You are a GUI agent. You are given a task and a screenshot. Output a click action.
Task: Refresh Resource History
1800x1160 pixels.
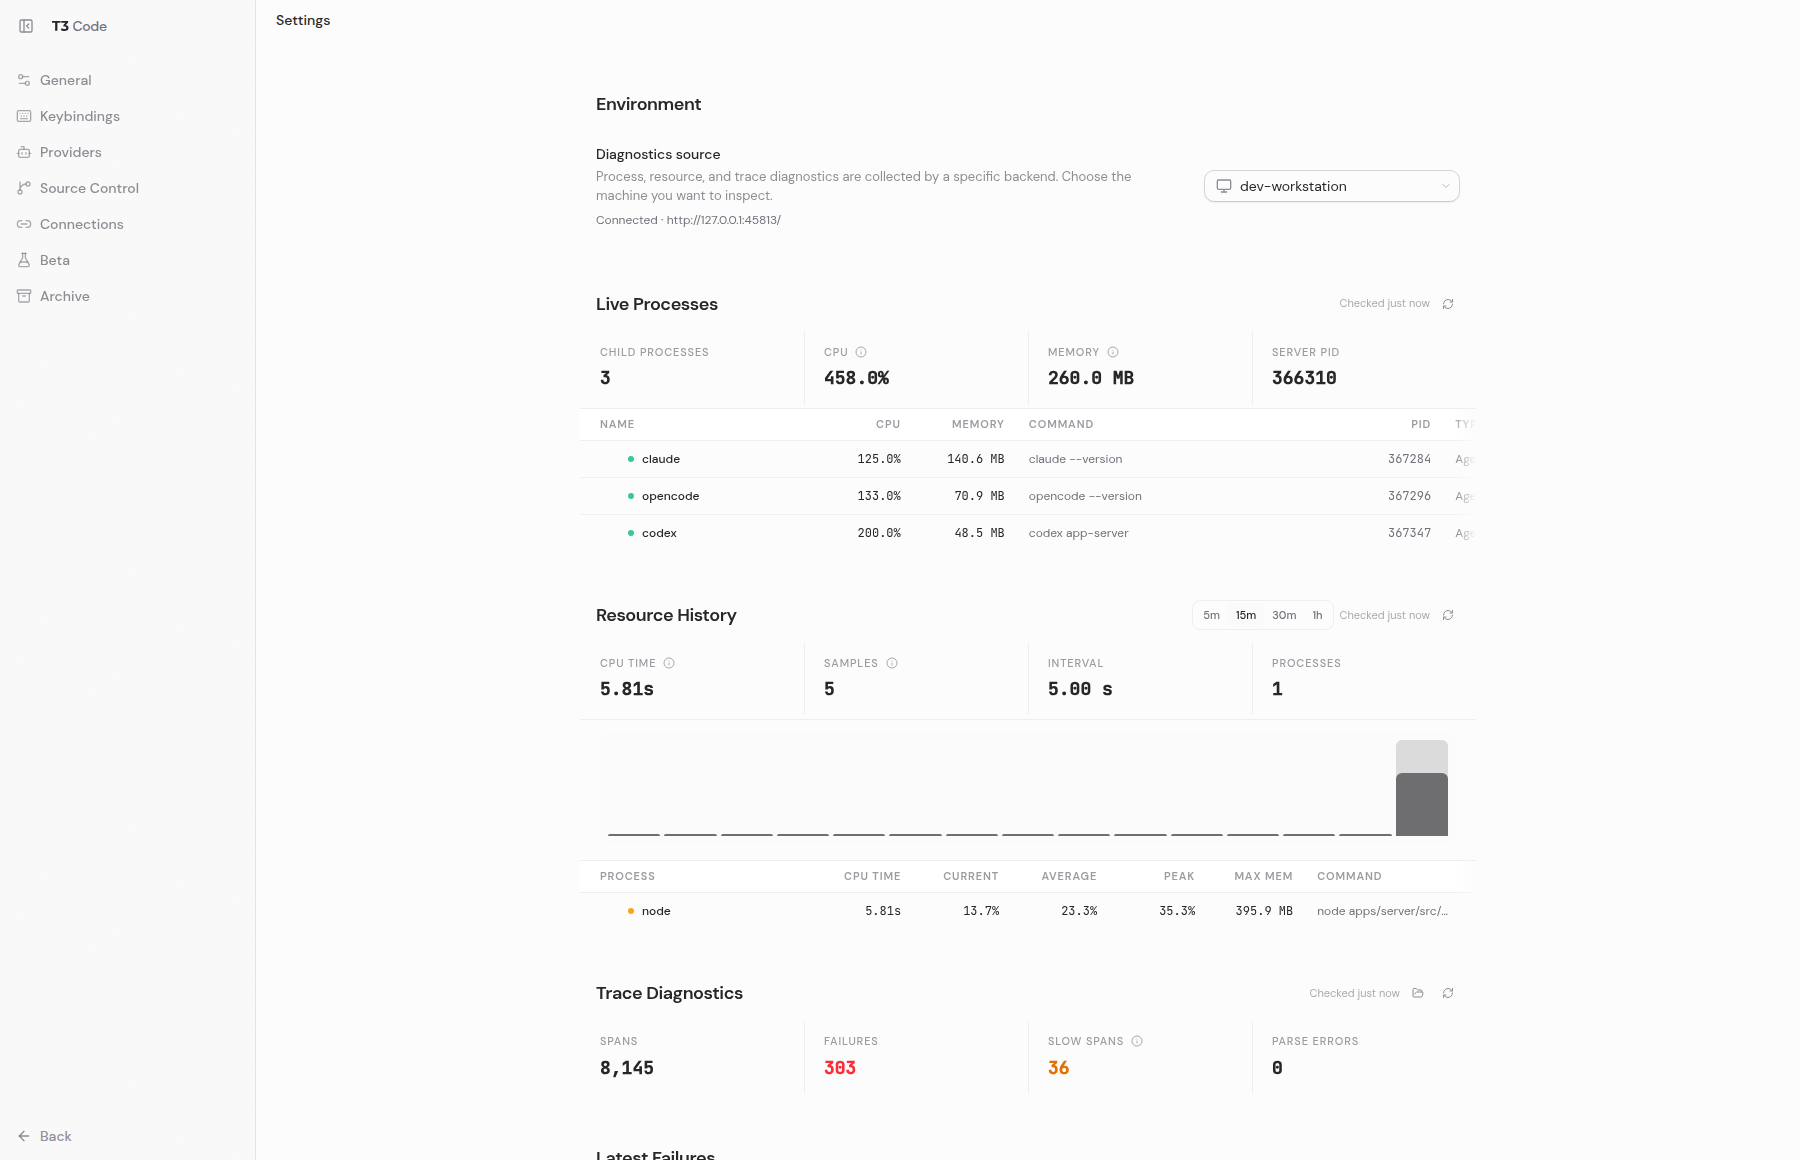(1448, 615)
